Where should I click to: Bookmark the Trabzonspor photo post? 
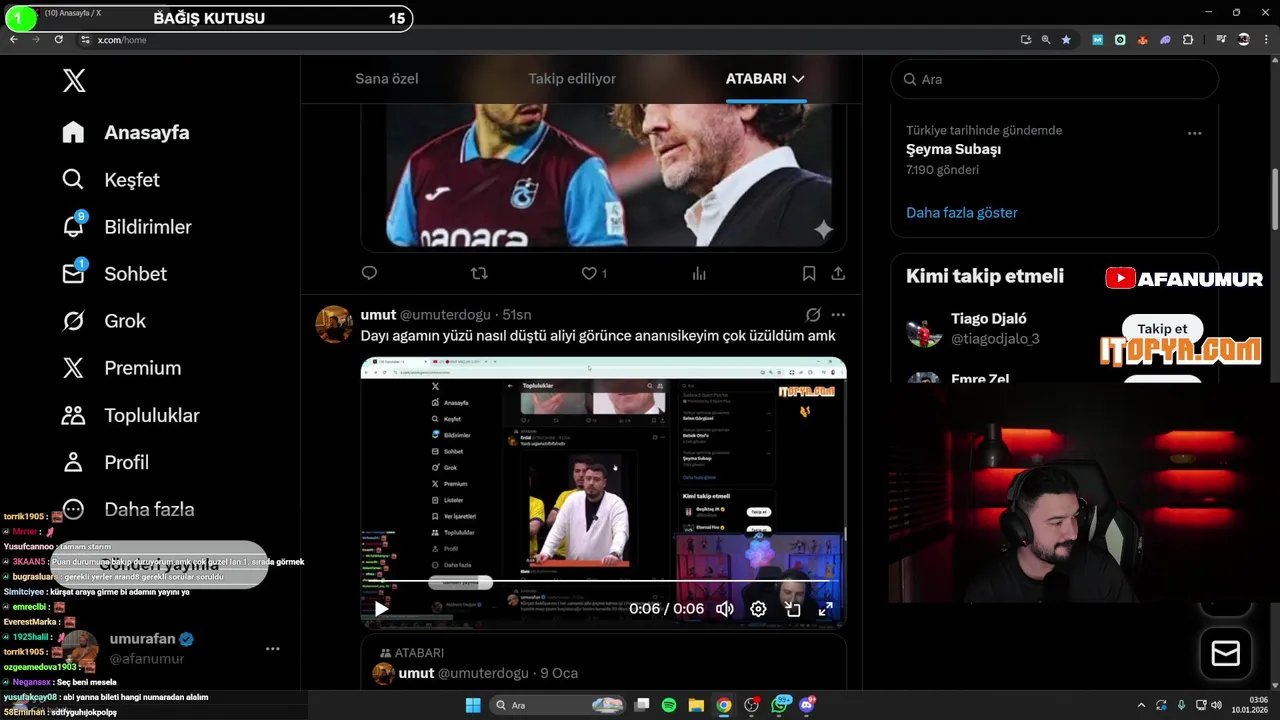tap(808, 273)
